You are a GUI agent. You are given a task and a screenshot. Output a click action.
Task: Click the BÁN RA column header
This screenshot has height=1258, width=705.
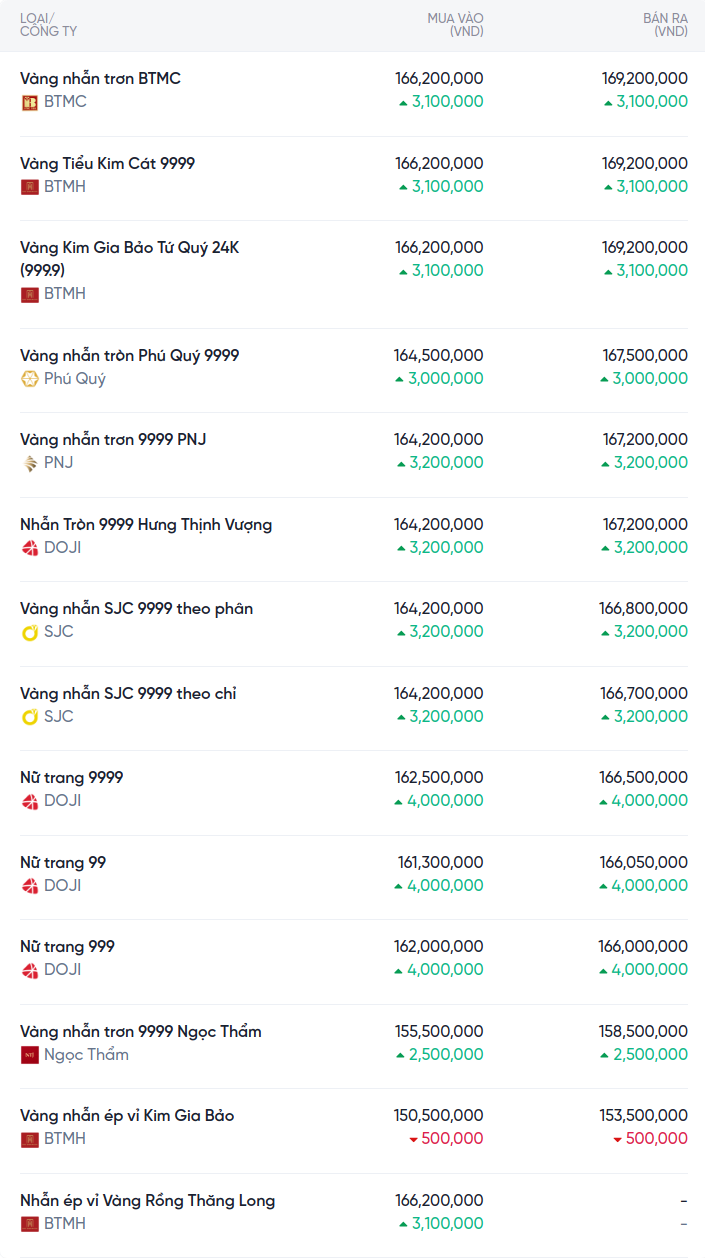[665, 25]
